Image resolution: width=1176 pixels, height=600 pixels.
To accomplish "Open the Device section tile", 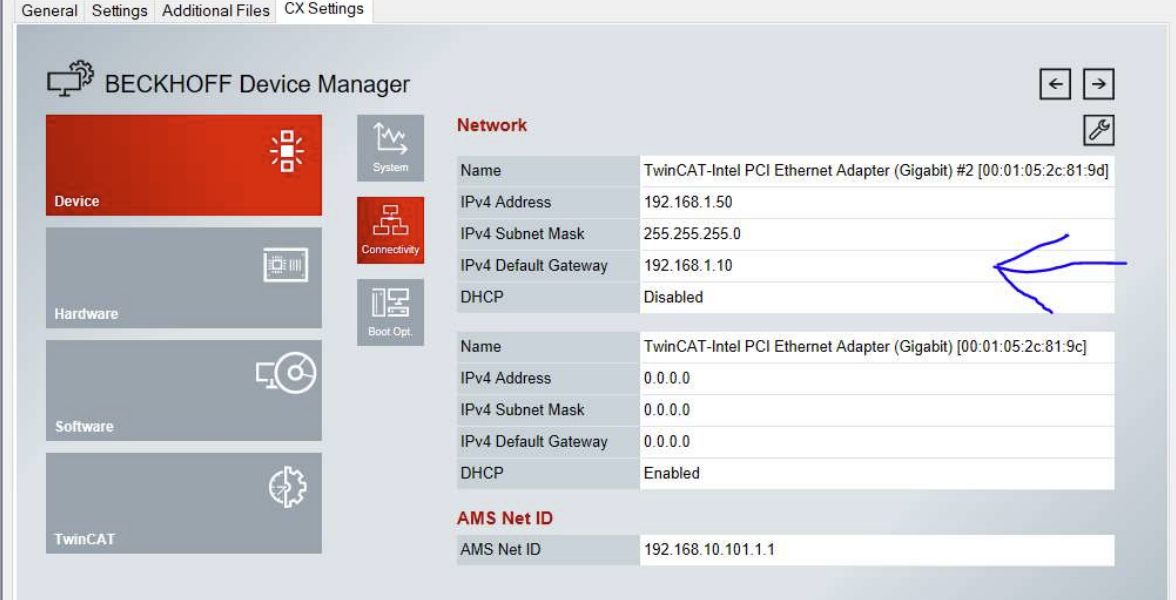I will 184,165.
